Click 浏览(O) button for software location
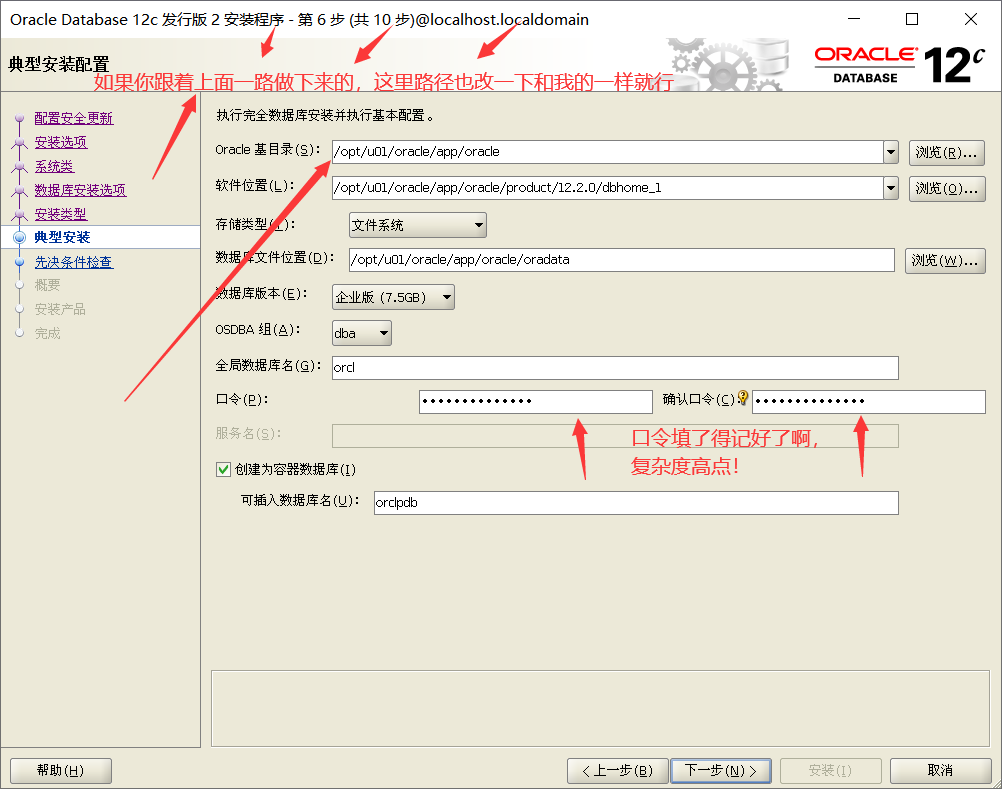This screenshot has height=789, width=1002. (946, 188)
